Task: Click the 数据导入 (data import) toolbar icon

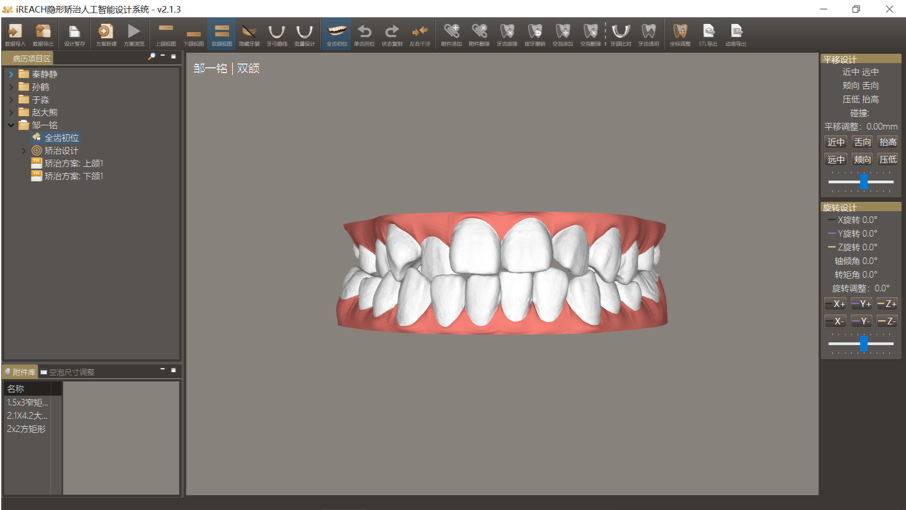Action: pos(14,34)
